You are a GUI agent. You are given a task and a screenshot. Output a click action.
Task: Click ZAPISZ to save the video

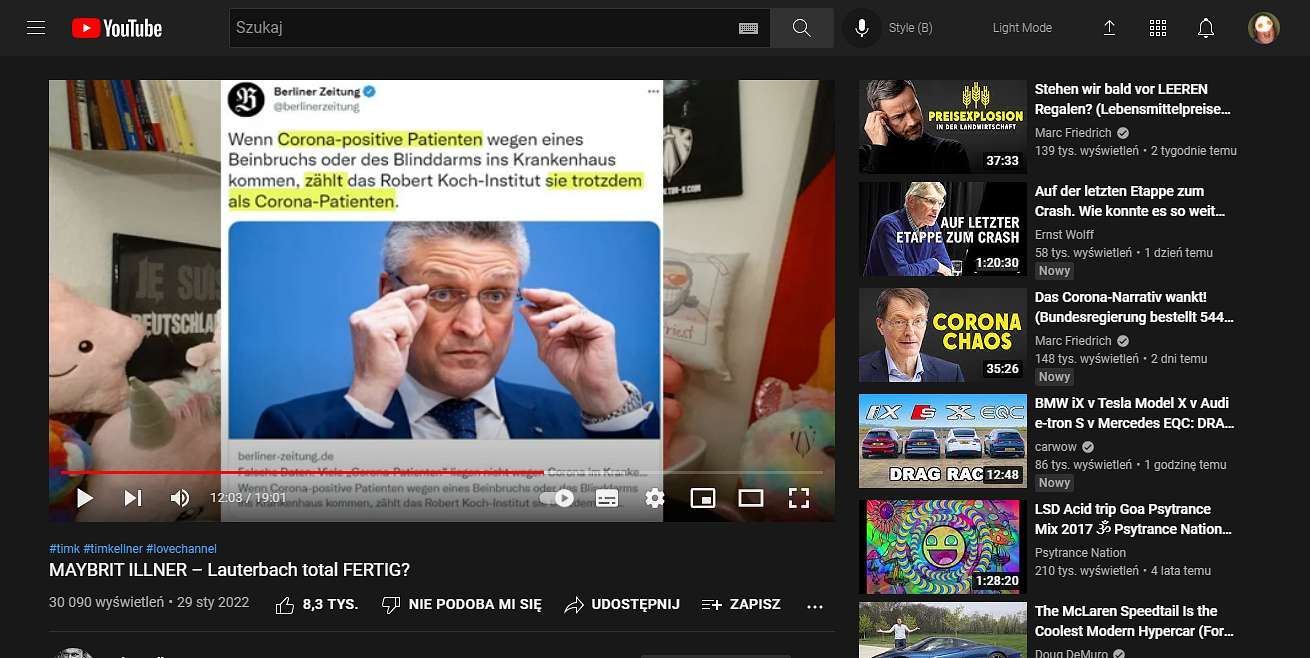[x=741, y=605]
